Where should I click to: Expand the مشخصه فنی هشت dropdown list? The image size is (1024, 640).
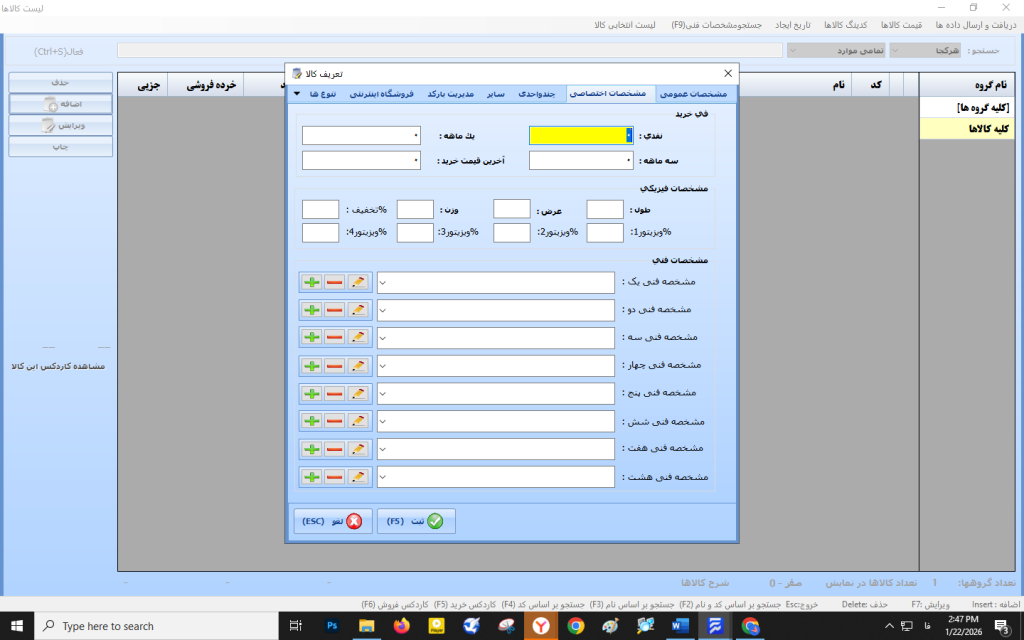384,477
